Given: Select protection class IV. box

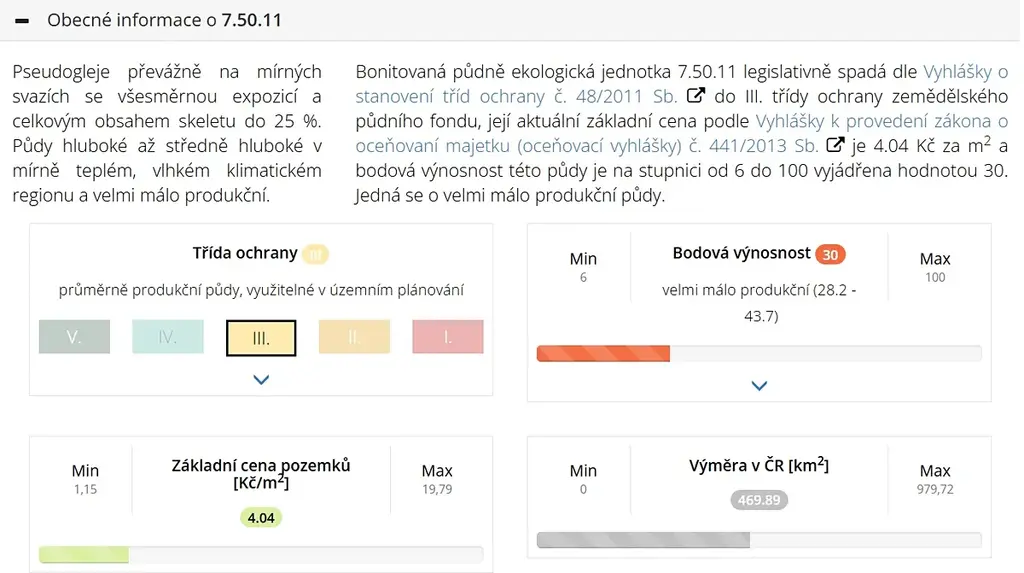Looking at the screenshot, I should (168, 337).
